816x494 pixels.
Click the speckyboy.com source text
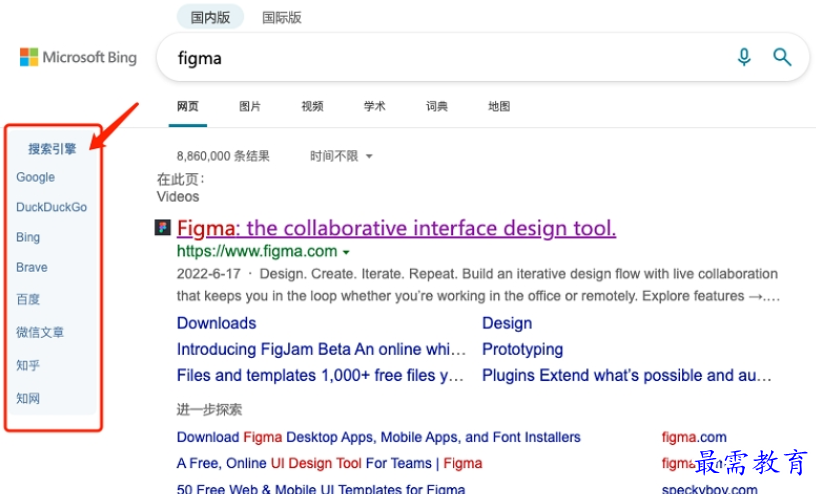coord(709,489)
